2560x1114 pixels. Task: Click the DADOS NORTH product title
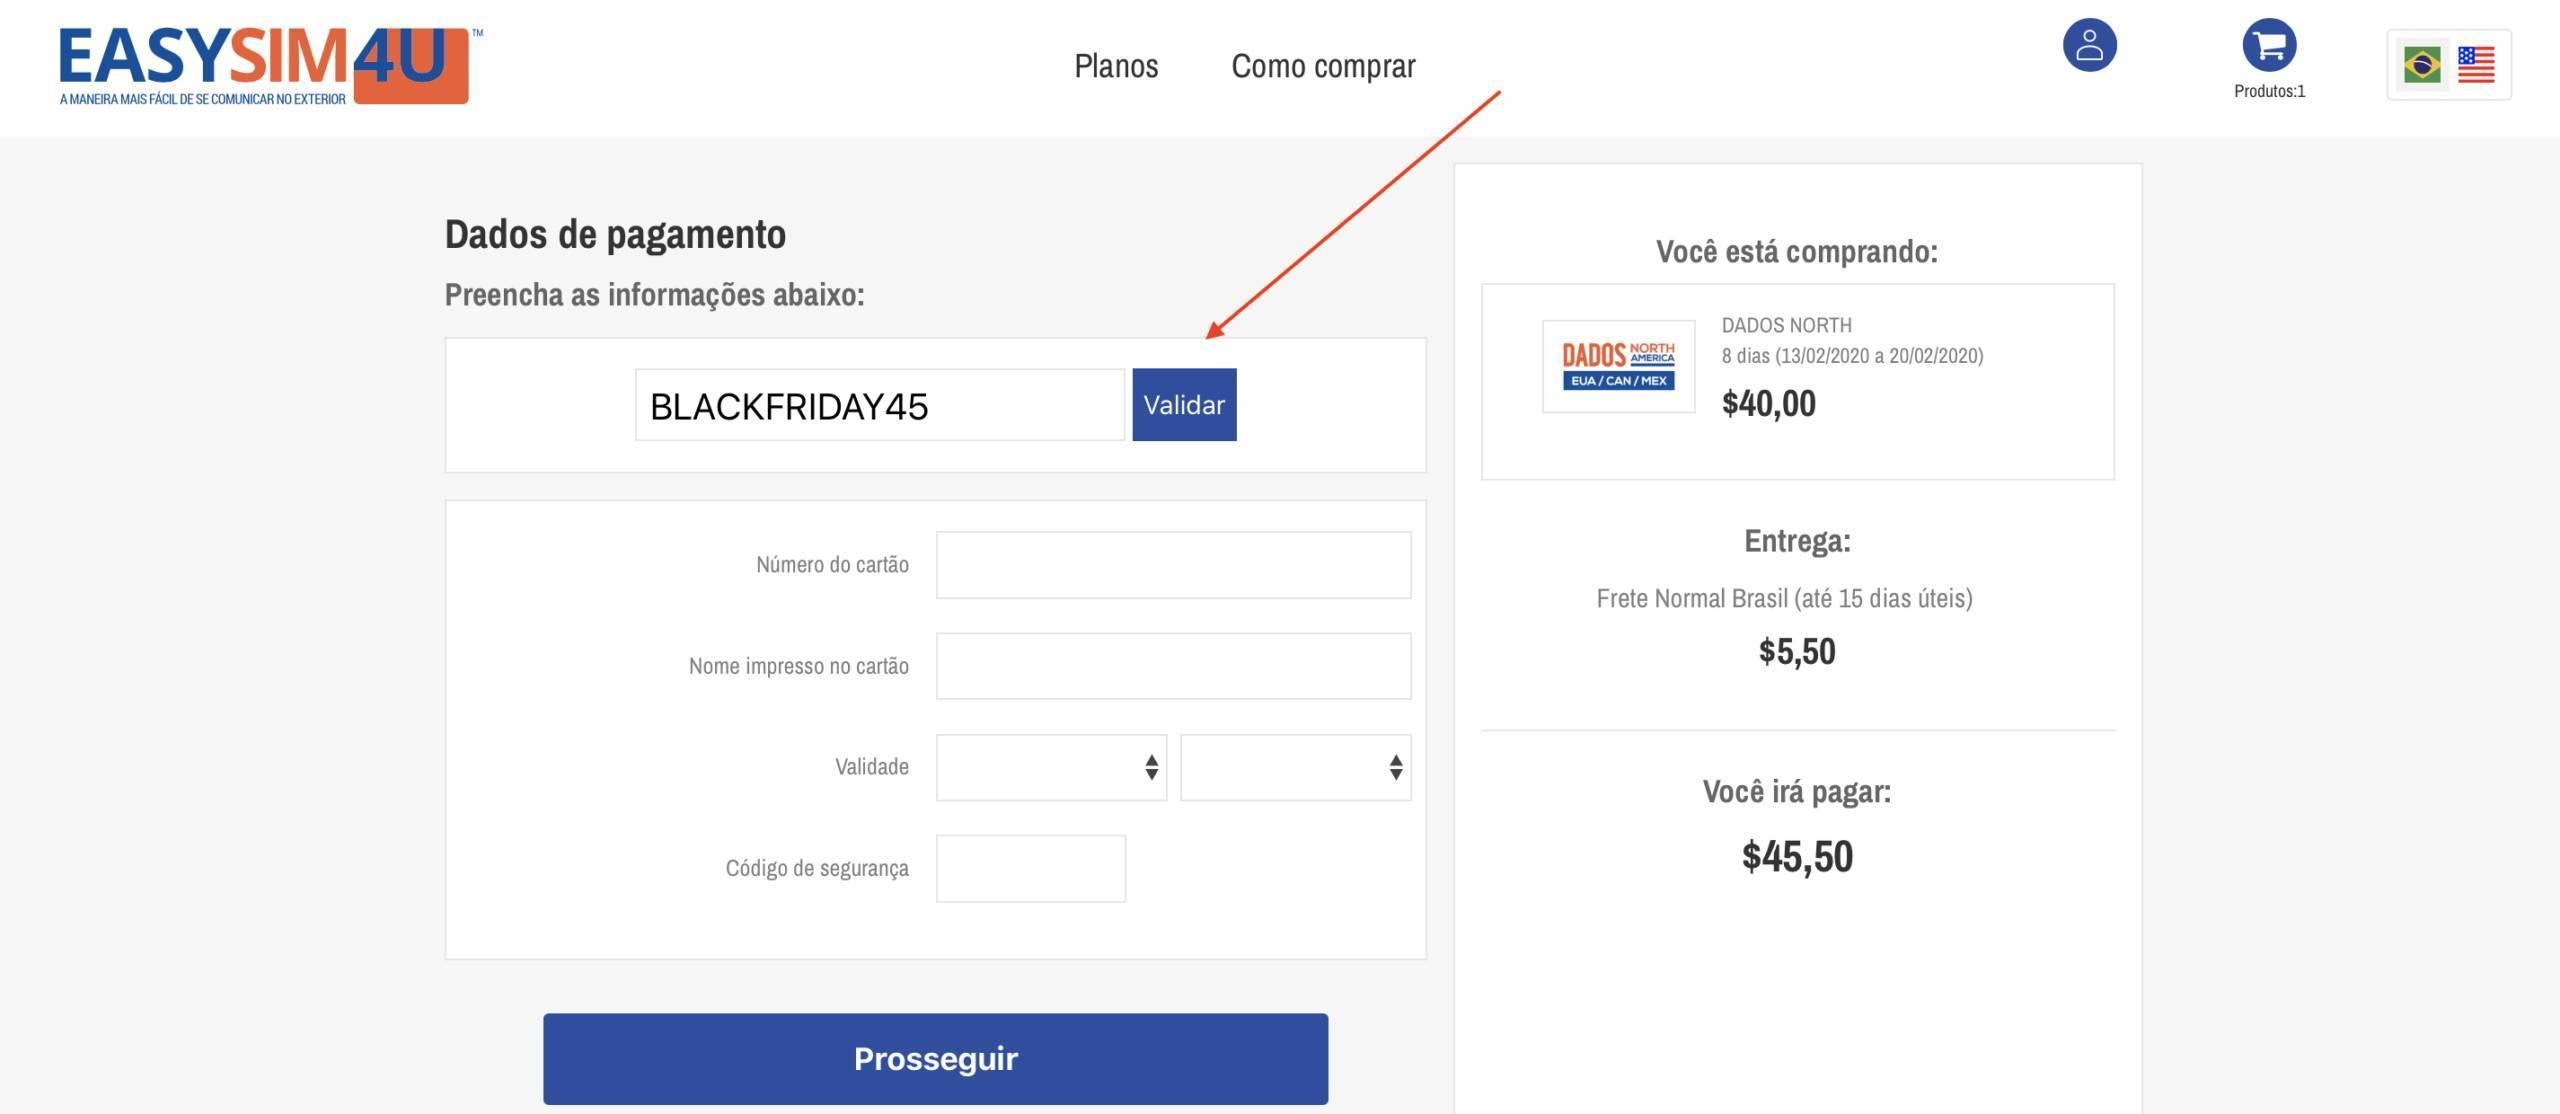(x=1786, y=325)
